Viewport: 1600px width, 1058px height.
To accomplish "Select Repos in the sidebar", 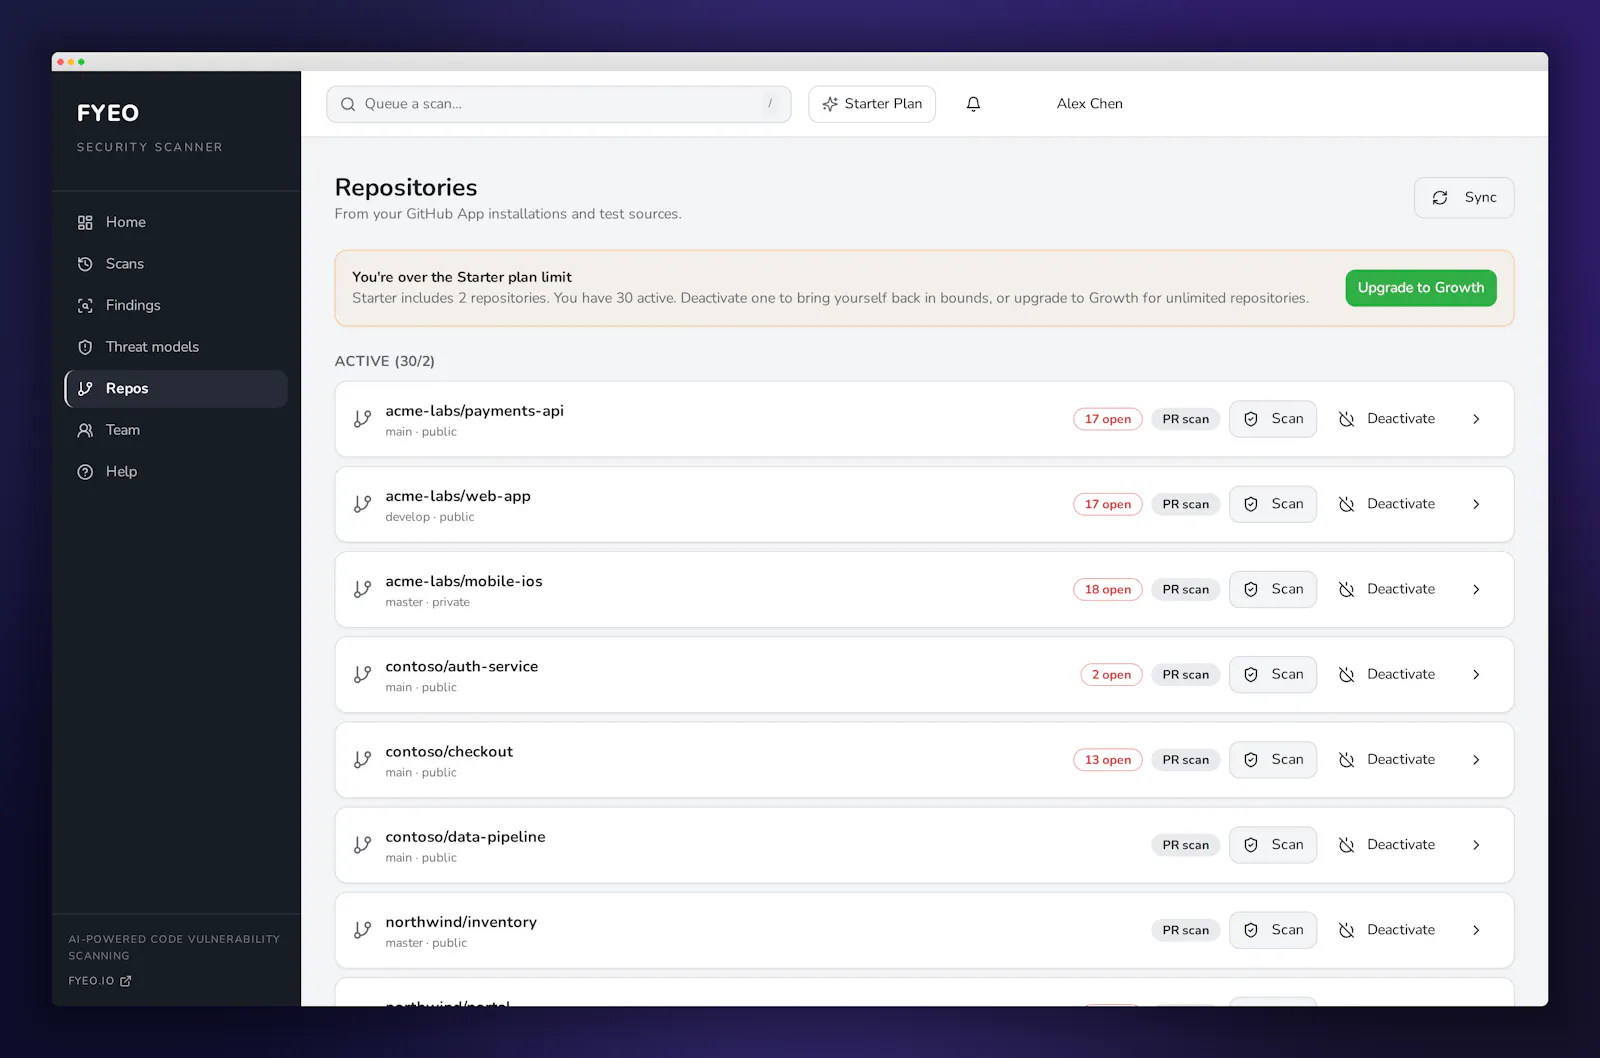I will (x=176, y=388).
